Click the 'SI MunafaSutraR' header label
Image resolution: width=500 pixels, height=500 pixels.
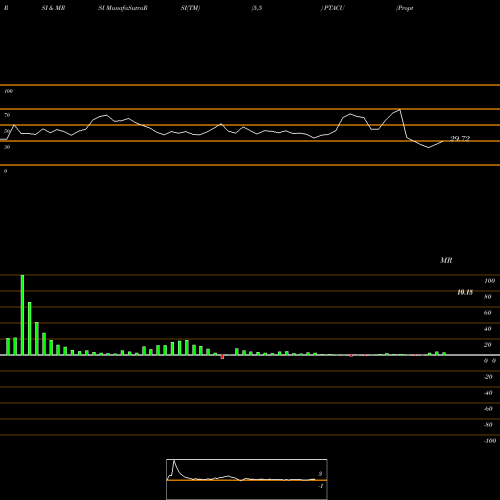123,8
